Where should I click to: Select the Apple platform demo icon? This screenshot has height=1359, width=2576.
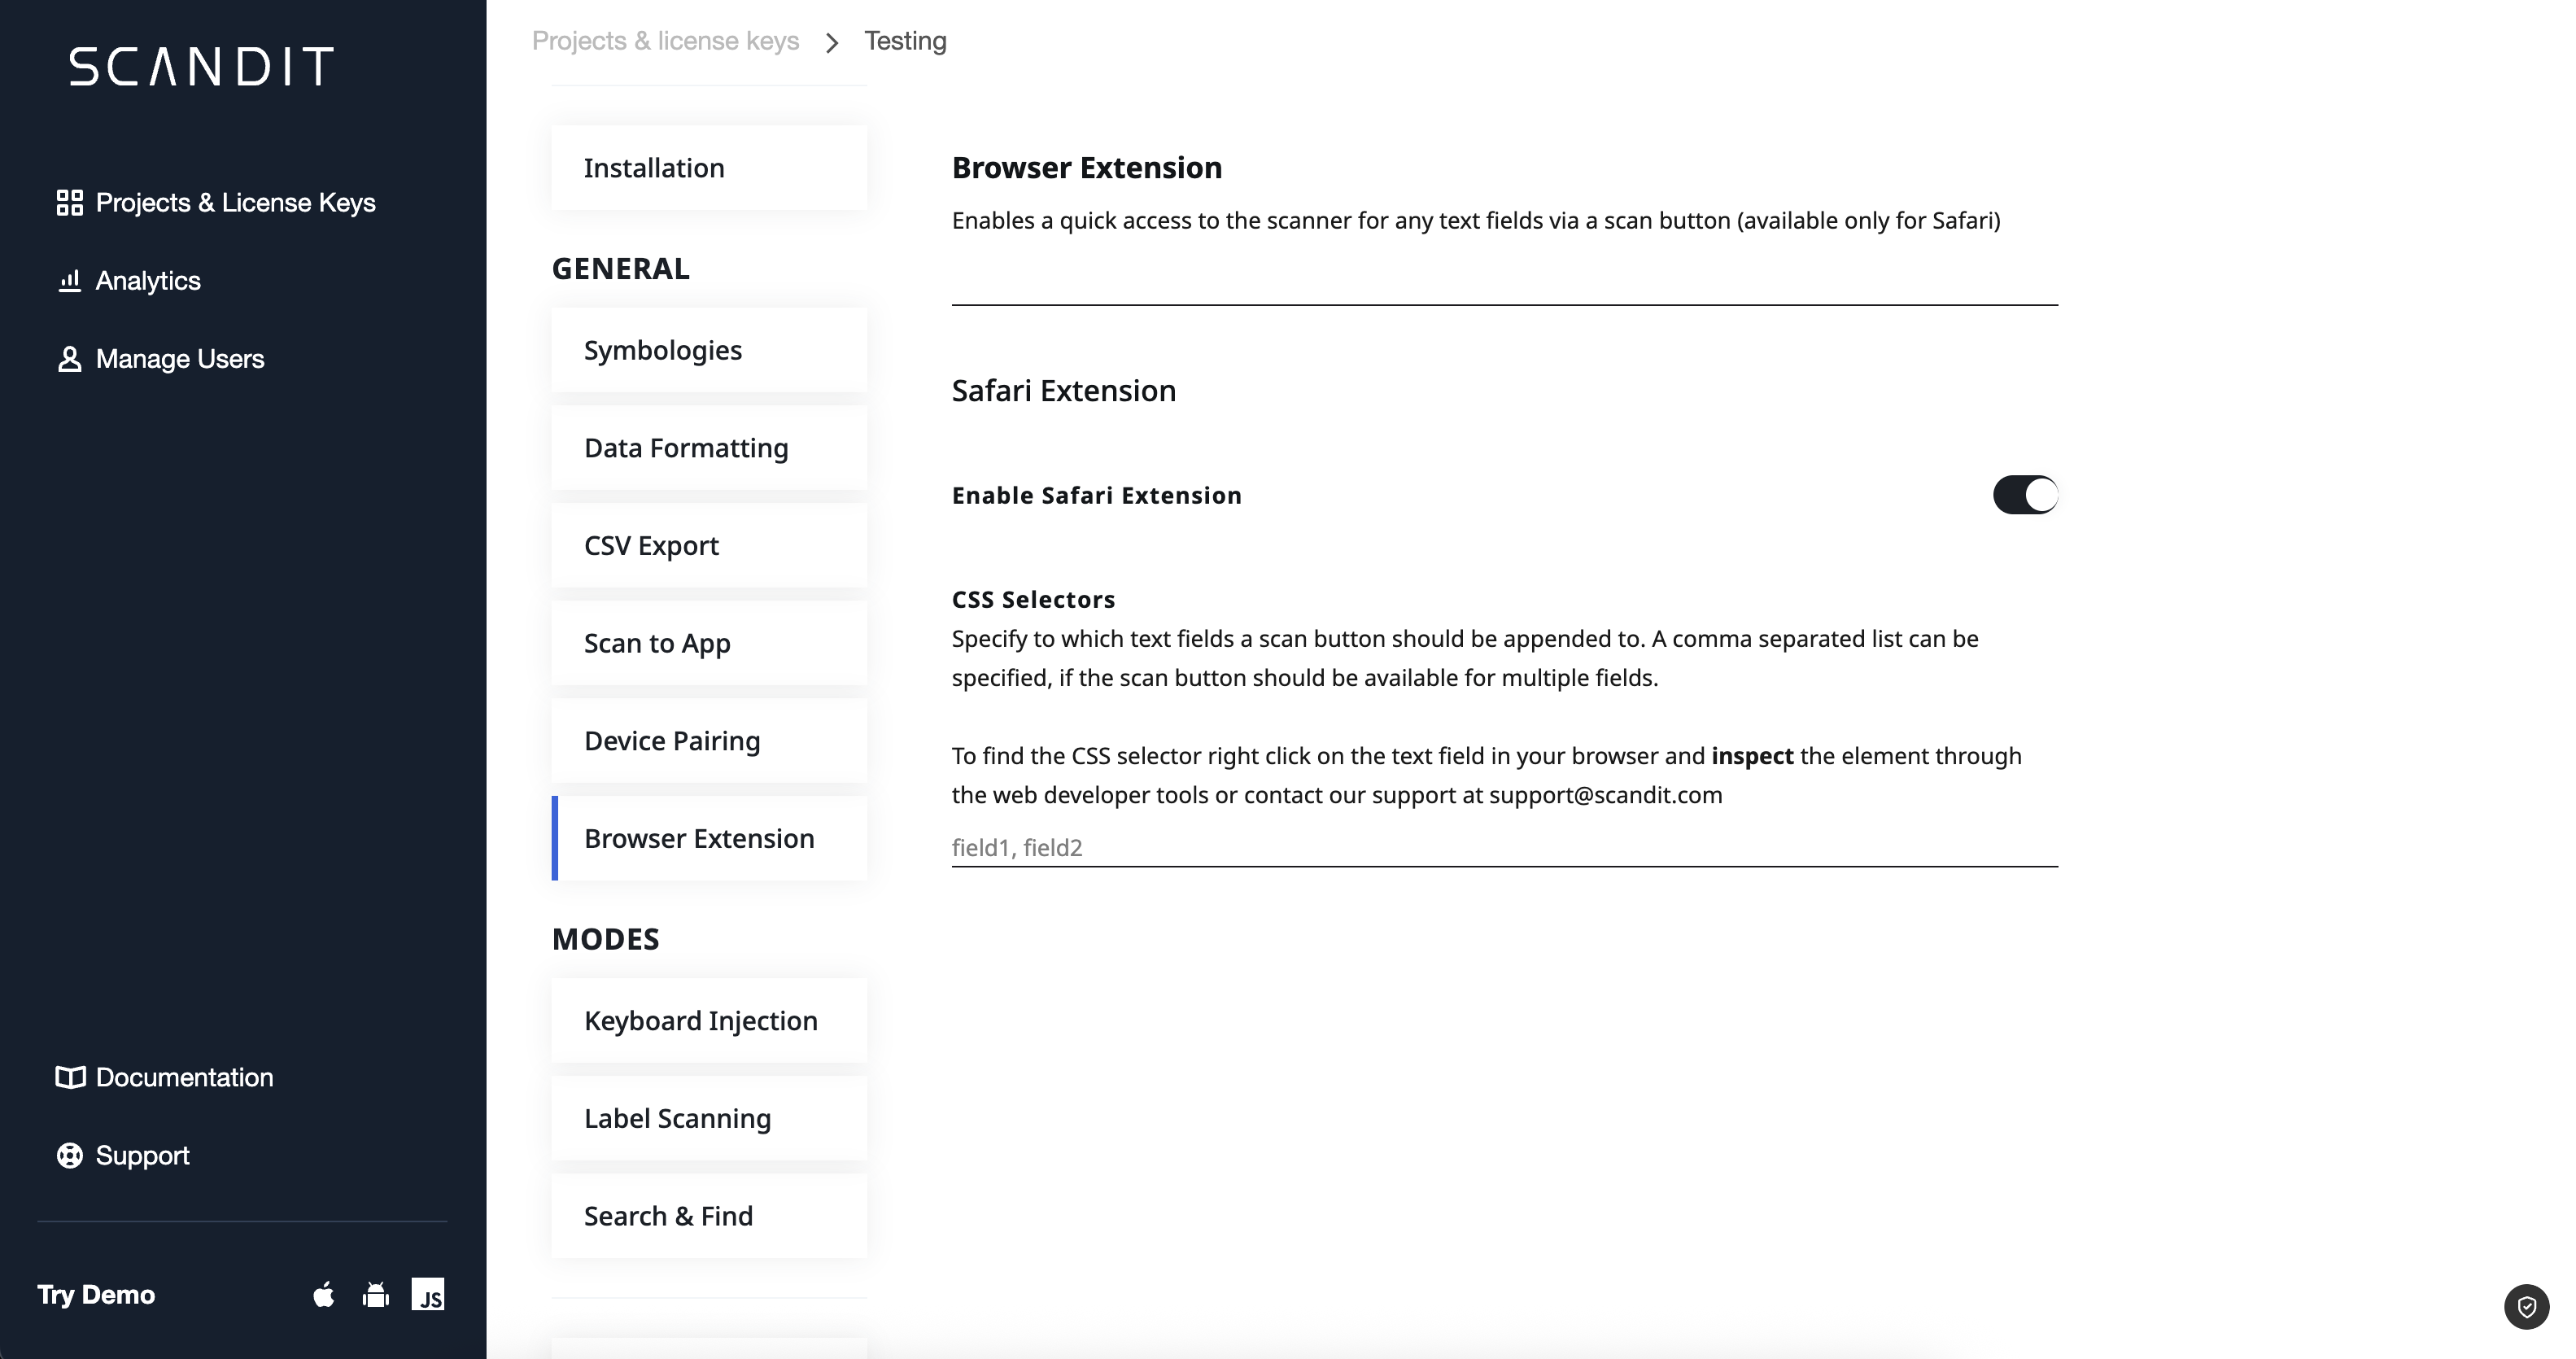323,1294
